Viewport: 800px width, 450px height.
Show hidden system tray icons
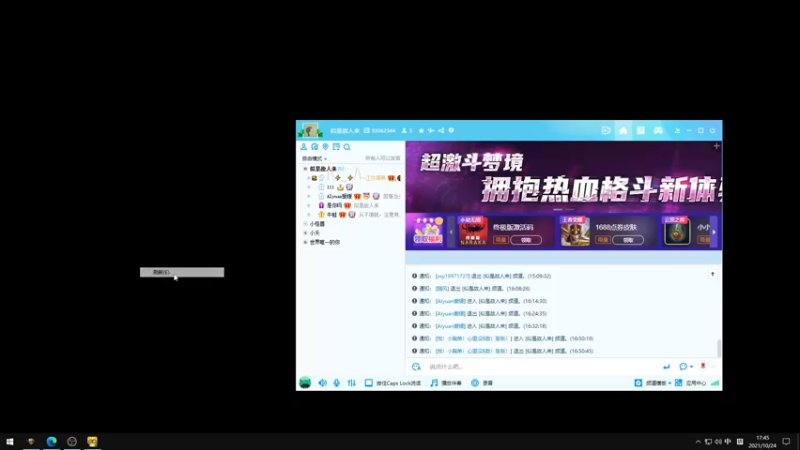click(x=698, y=442)
